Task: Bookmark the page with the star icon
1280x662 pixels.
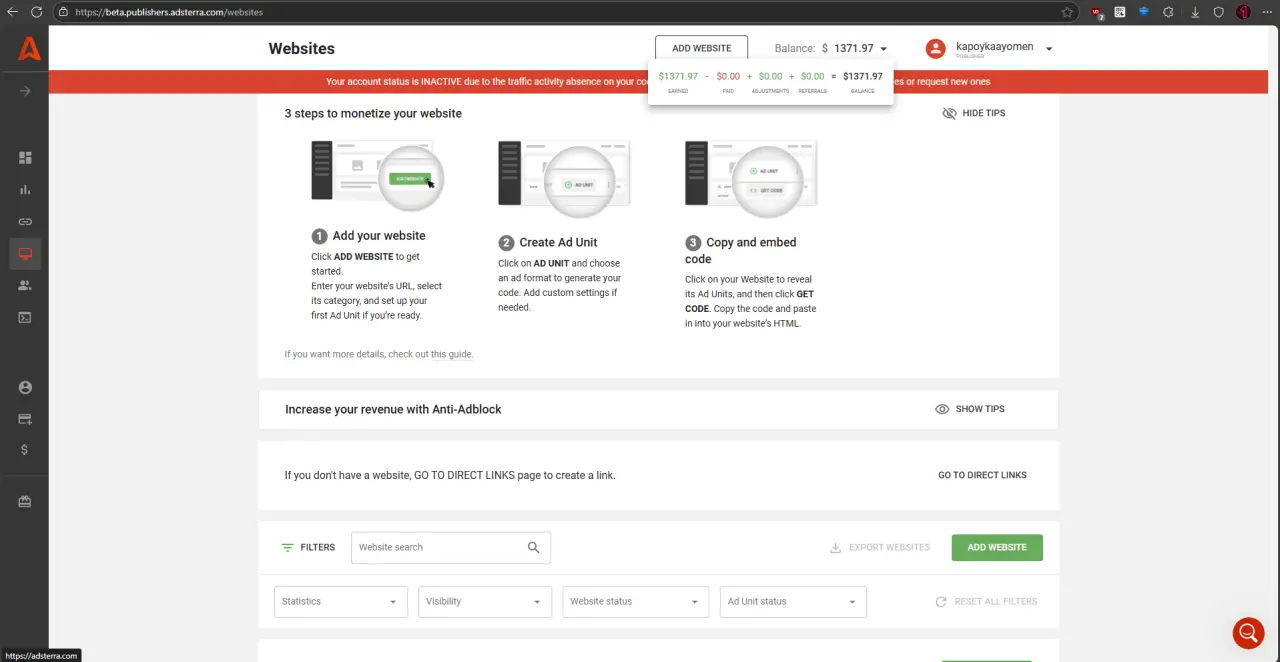Action: [1067, 12]
